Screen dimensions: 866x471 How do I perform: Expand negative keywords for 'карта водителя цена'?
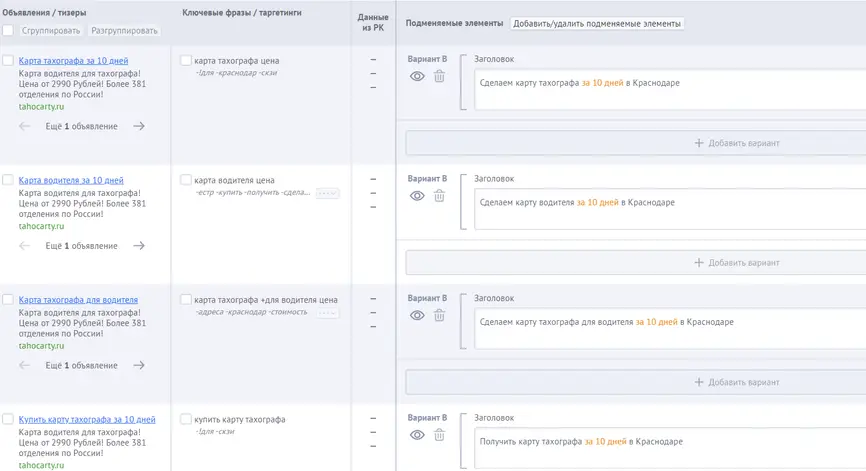pyautogui.click(x=328, y=193)
